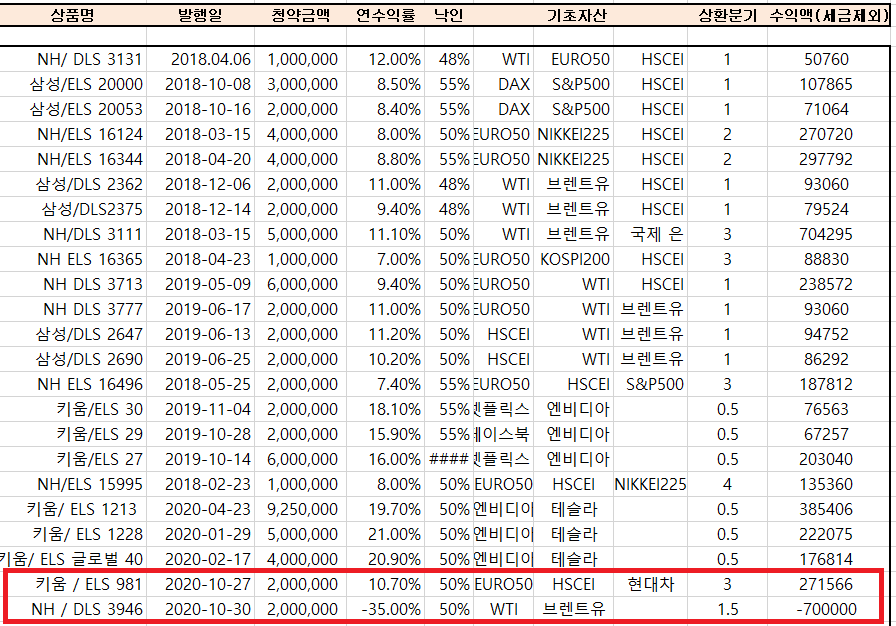This screenshot has height=626, width=896.
Task: Click the cell NH/ELS 16124
Action: (73, 135)
